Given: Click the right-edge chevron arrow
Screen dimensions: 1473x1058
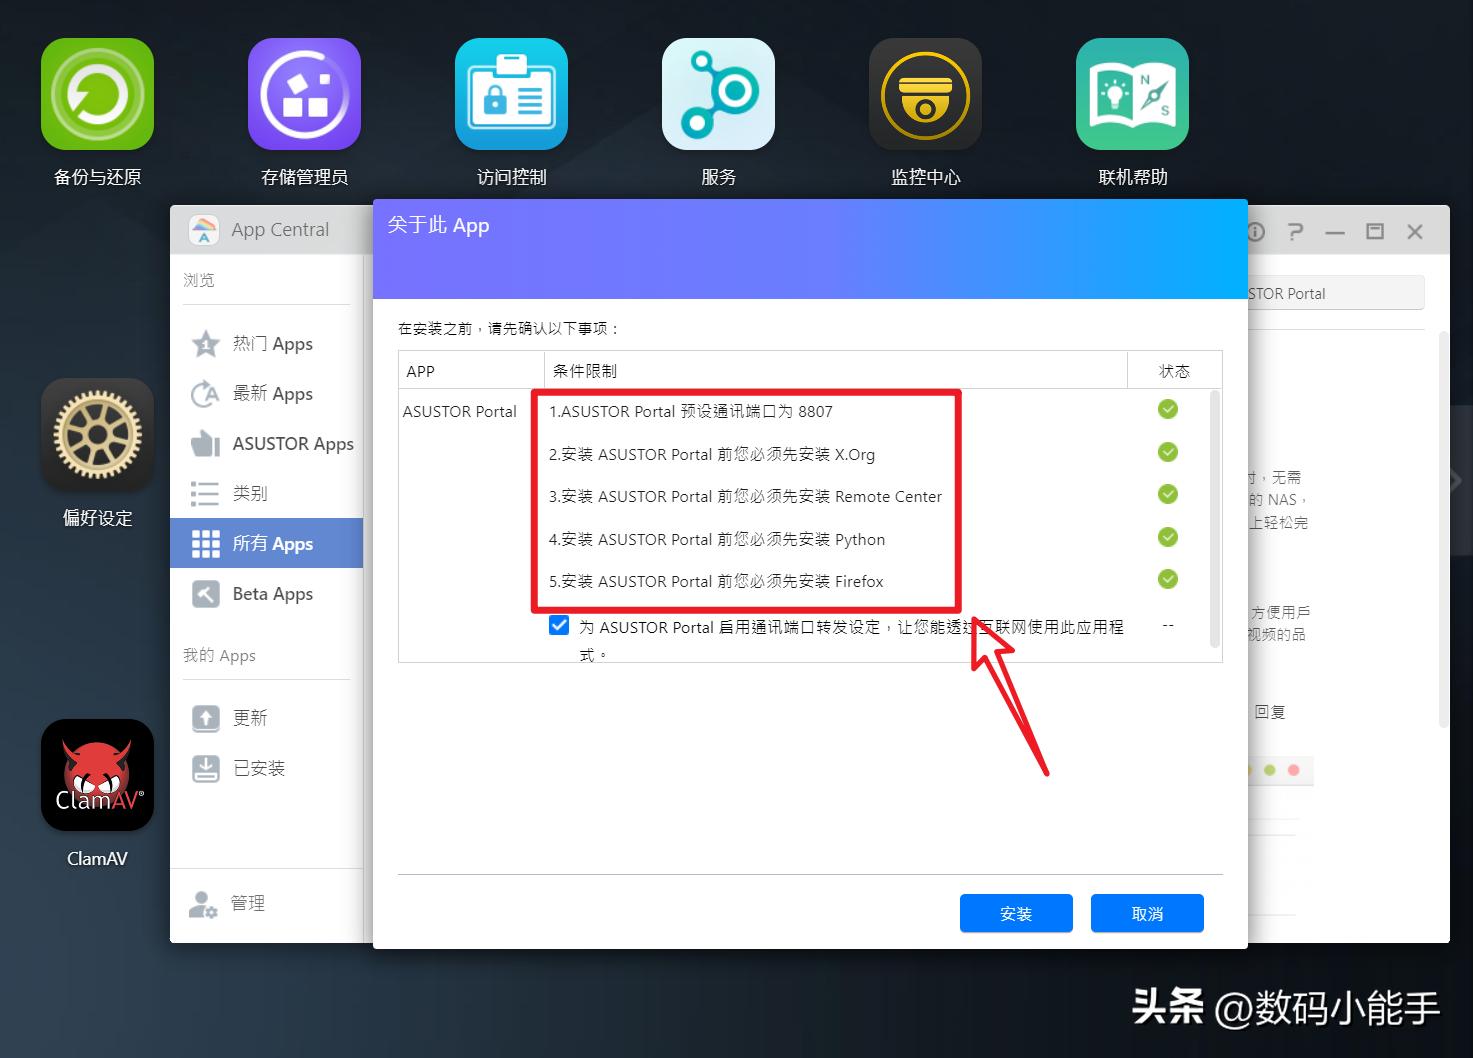Looking at the screenshot, I should click(x=1457, y=478).
